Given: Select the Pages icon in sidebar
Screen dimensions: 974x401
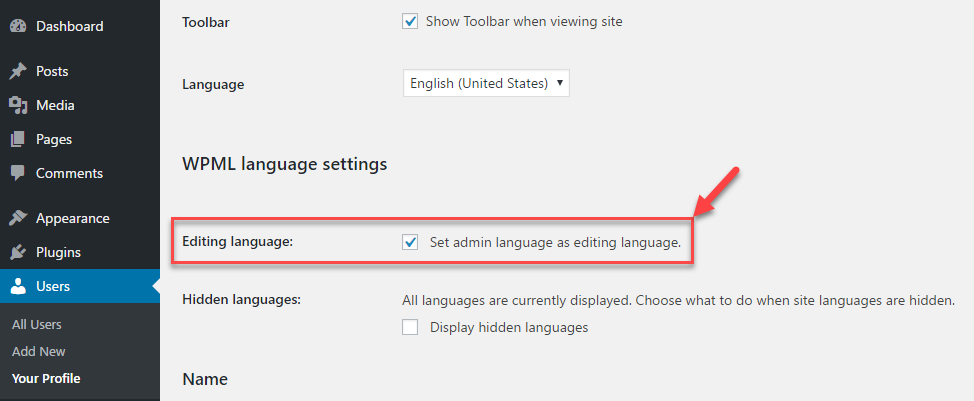Looking at the screenshot, I should (18, 139).
